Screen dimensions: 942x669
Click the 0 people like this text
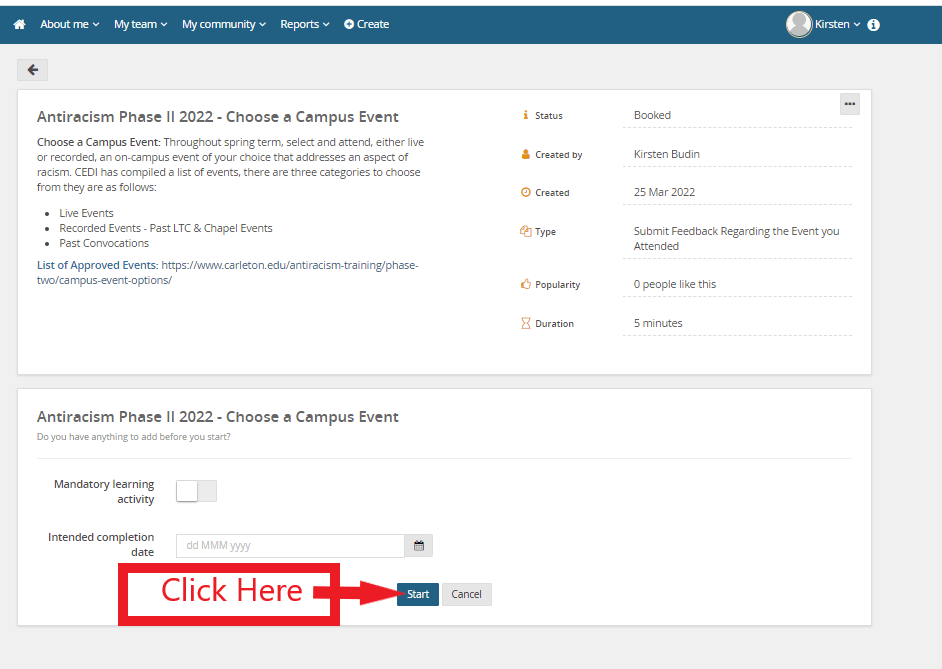675,284
